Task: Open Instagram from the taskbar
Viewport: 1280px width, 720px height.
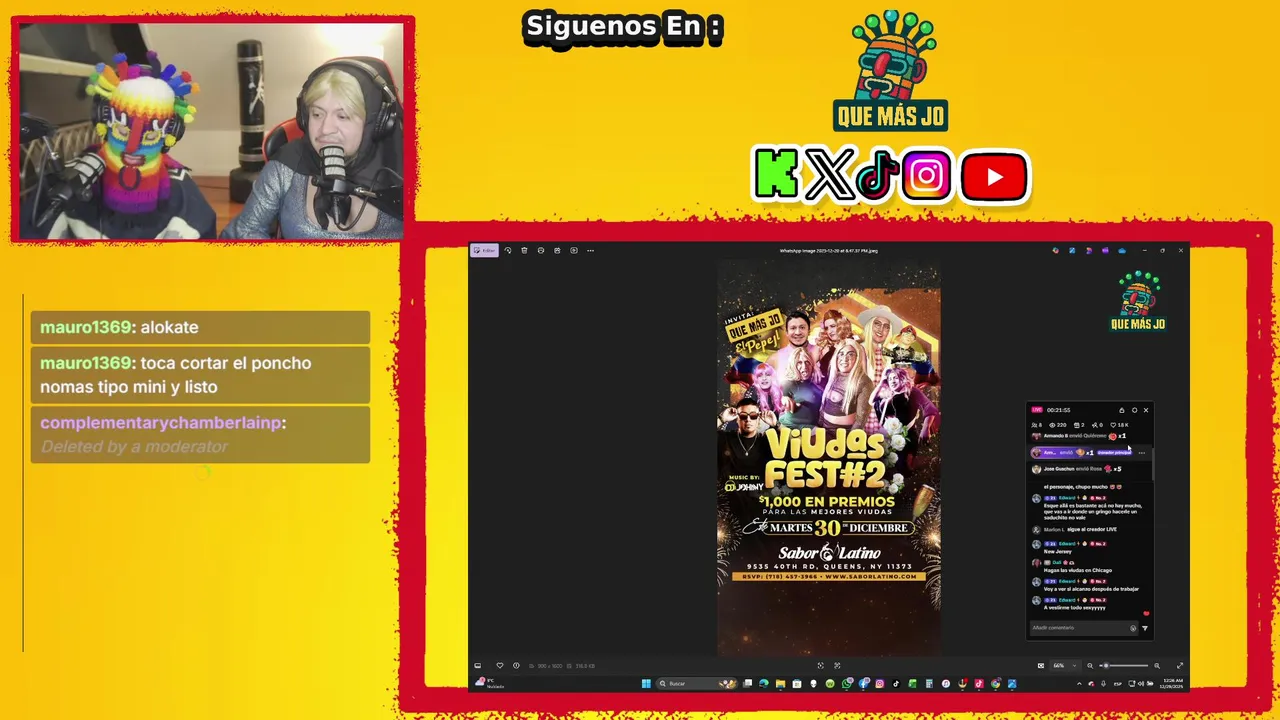Action: pos(880,684)
